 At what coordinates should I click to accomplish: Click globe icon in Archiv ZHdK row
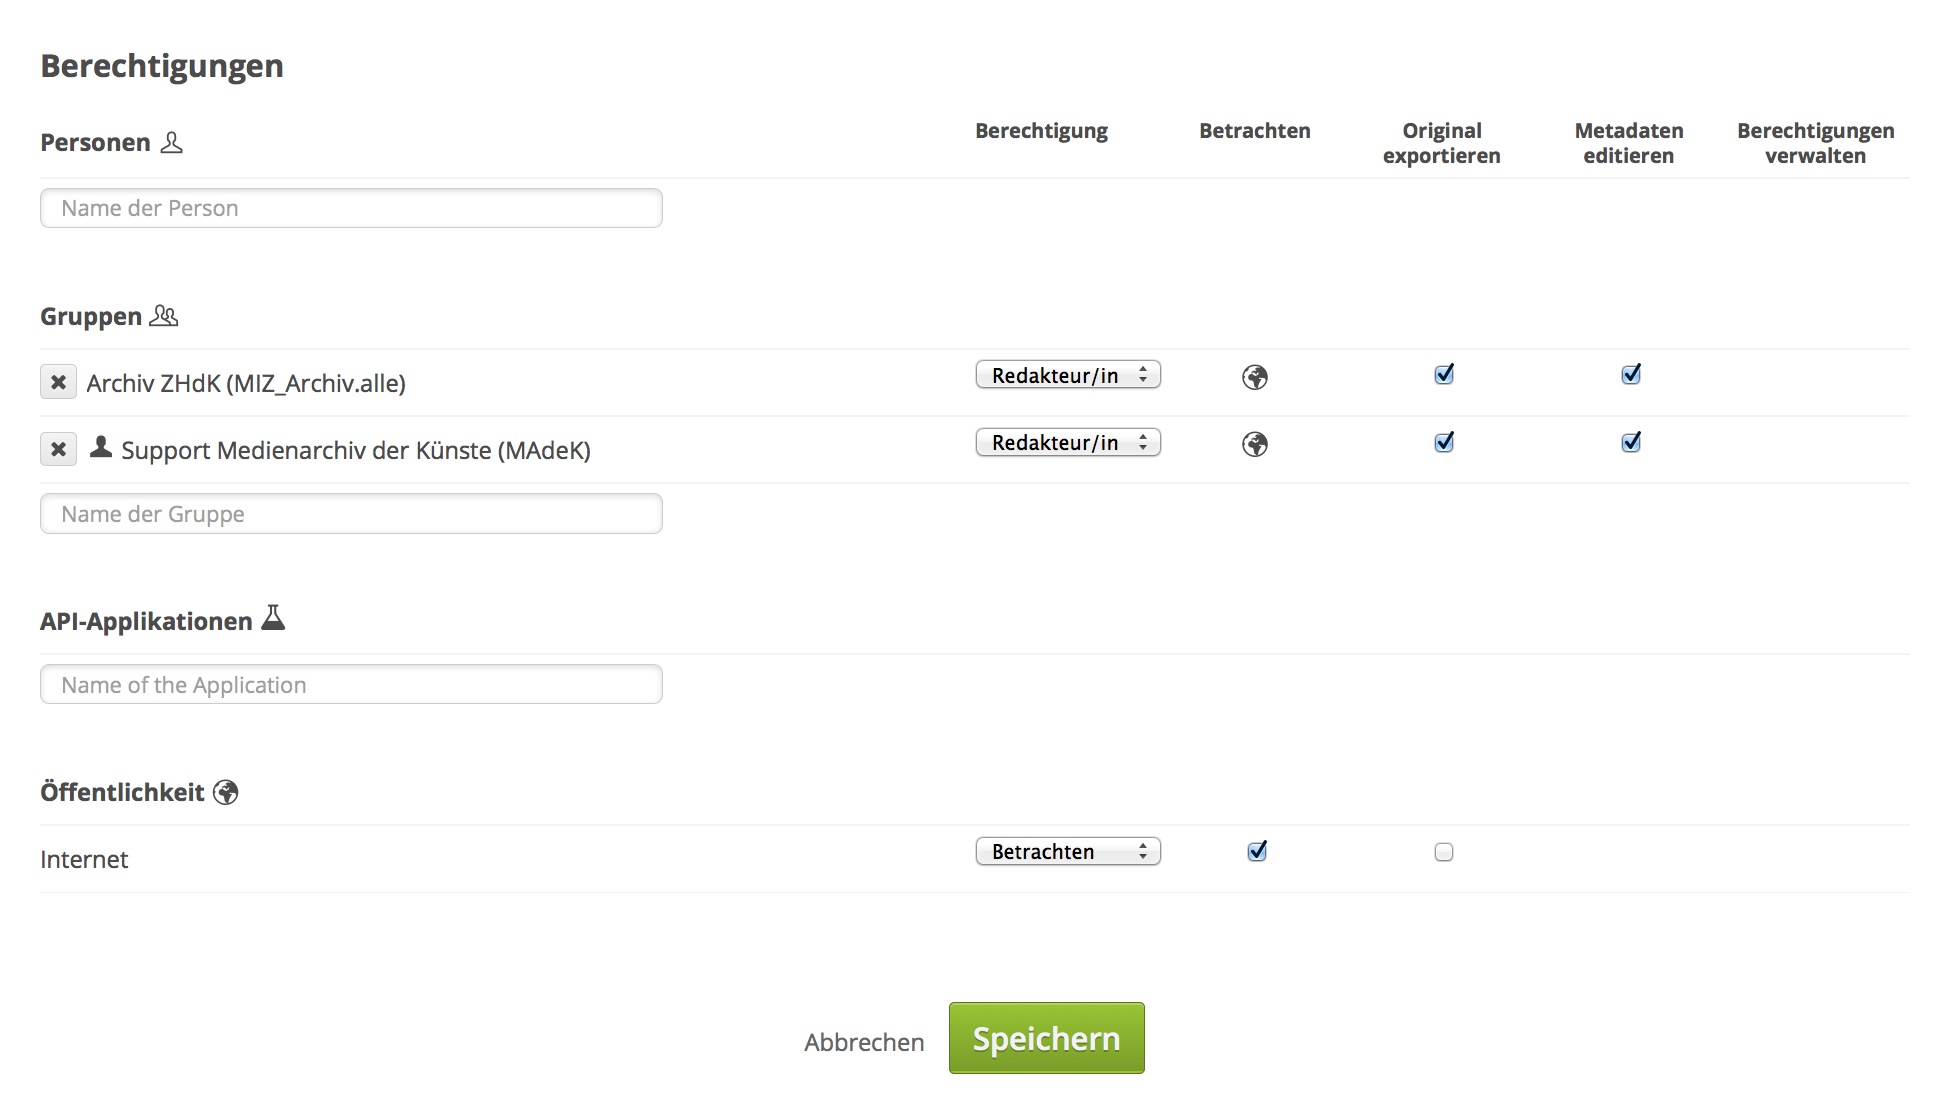(x=1254, y=377)
